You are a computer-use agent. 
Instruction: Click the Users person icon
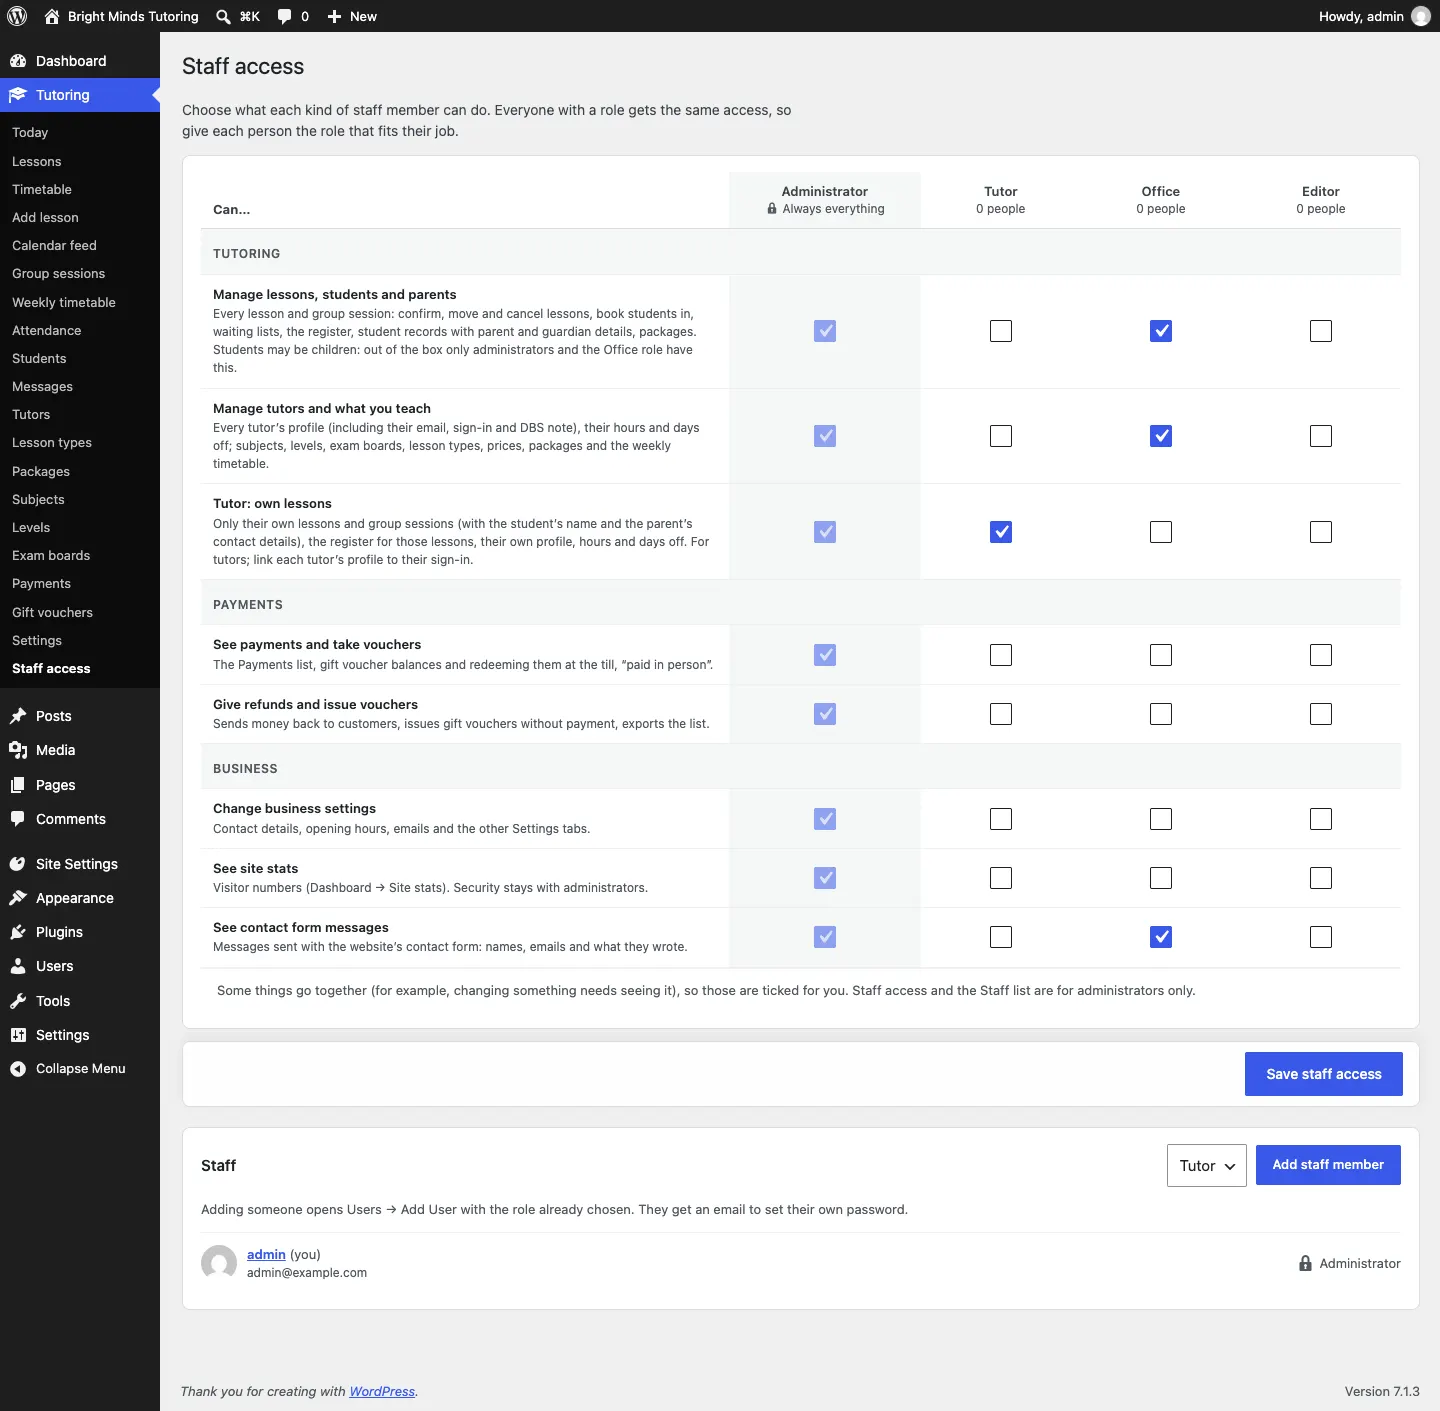(x=18, y=966)
